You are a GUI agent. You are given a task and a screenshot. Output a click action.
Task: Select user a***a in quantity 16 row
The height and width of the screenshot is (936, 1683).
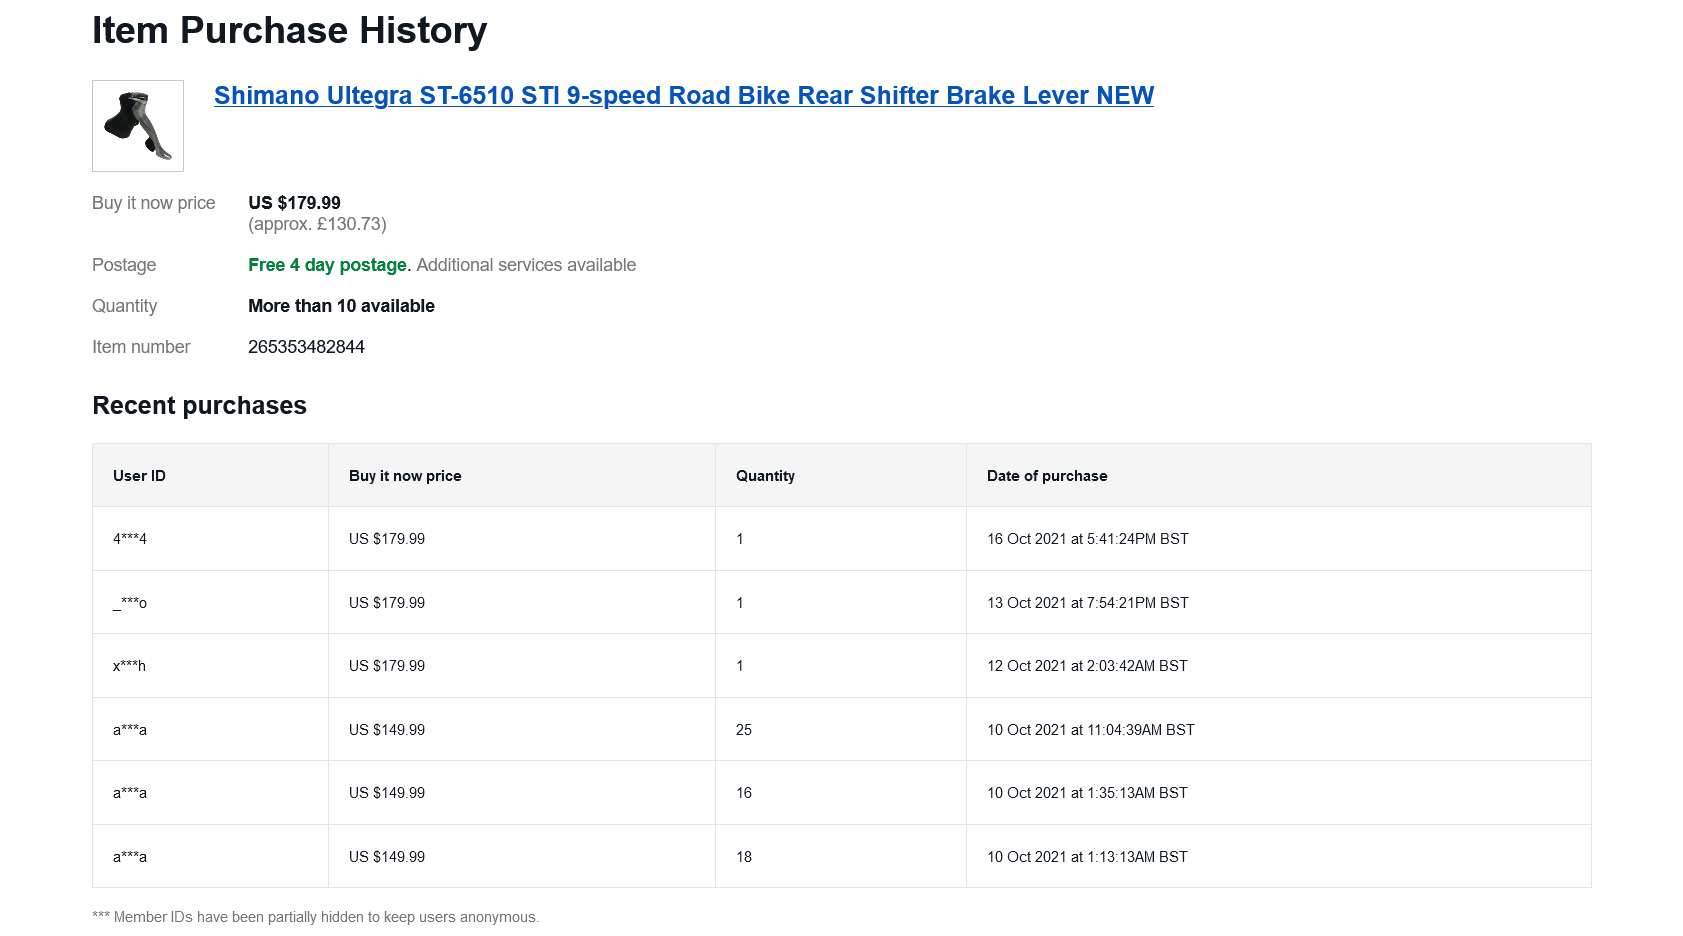(x=130, y=793)
